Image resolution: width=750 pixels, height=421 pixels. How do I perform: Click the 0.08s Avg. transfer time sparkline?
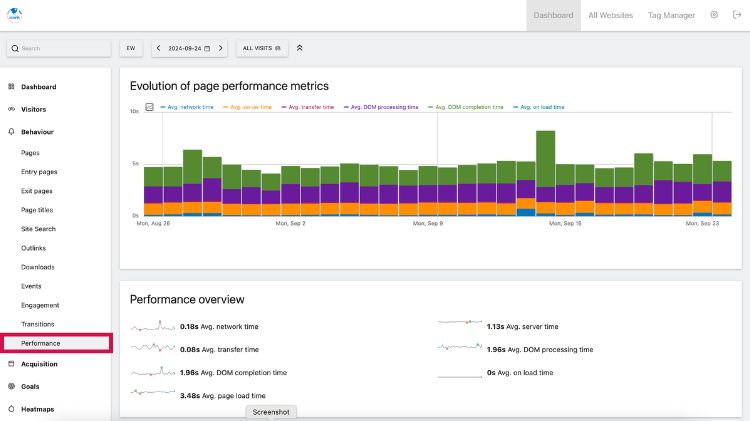pyautogui.click(x=153, y=347)
